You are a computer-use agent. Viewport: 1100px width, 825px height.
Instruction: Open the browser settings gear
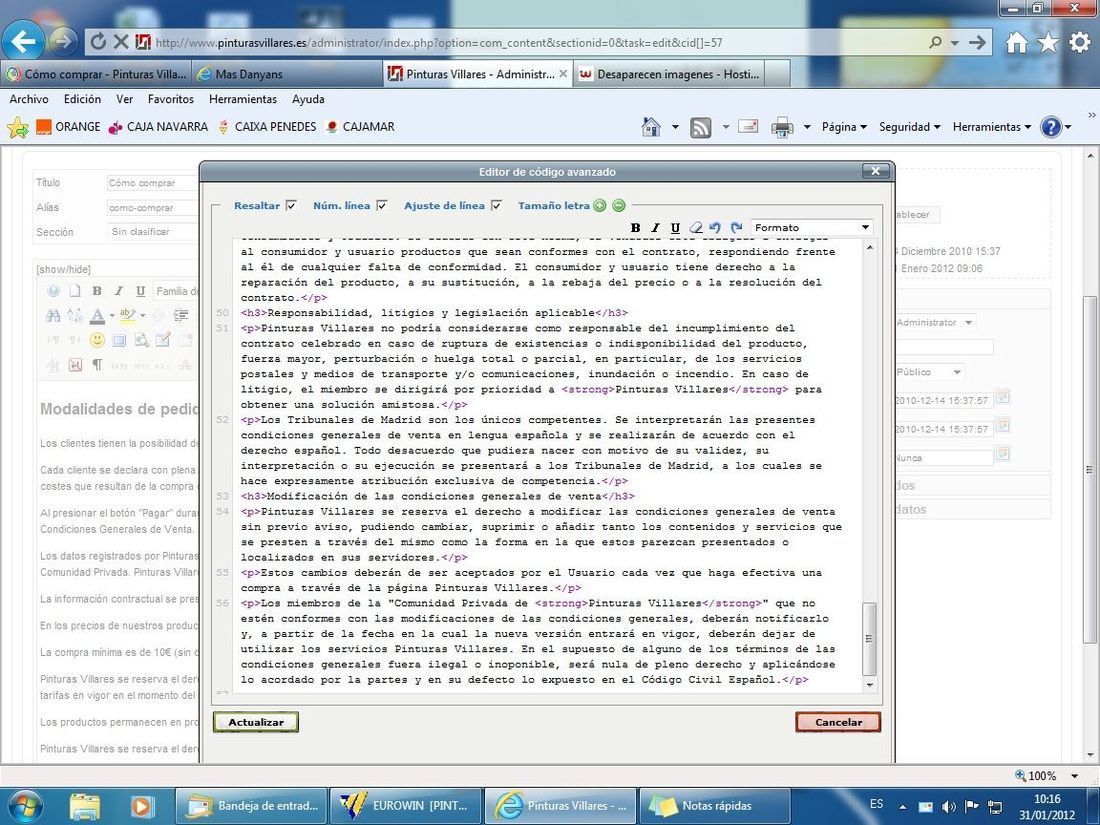point(1080,43)
